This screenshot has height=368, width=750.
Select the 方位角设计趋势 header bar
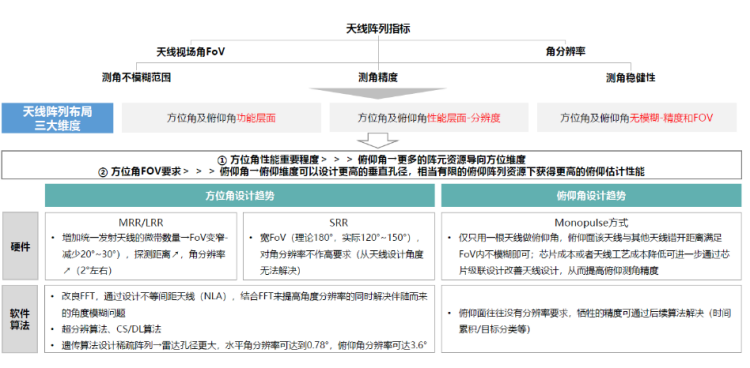[x=240, y=196]
